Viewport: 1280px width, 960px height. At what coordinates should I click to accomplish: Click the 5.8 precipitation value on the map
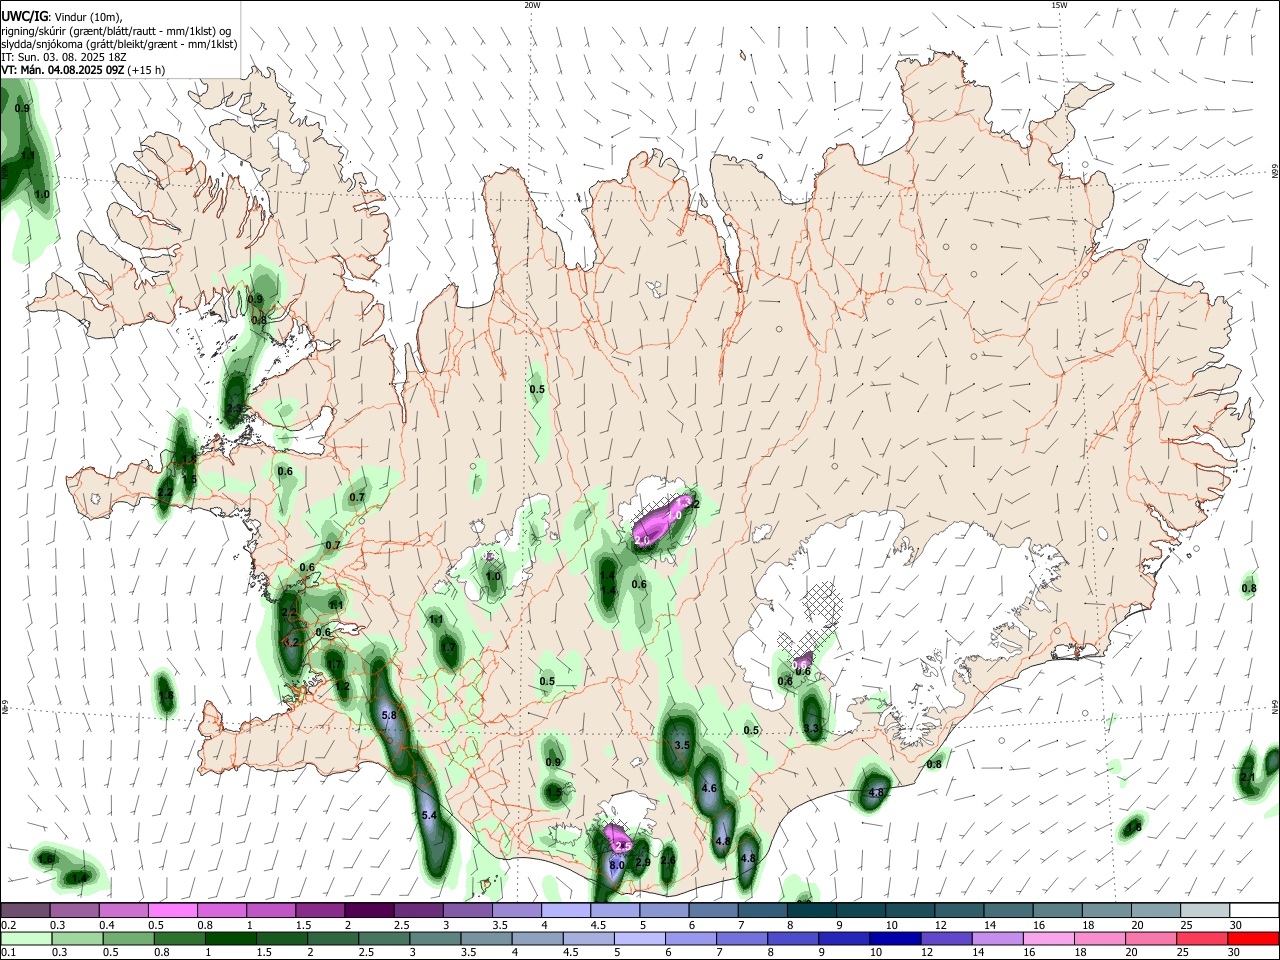[390, 716]
